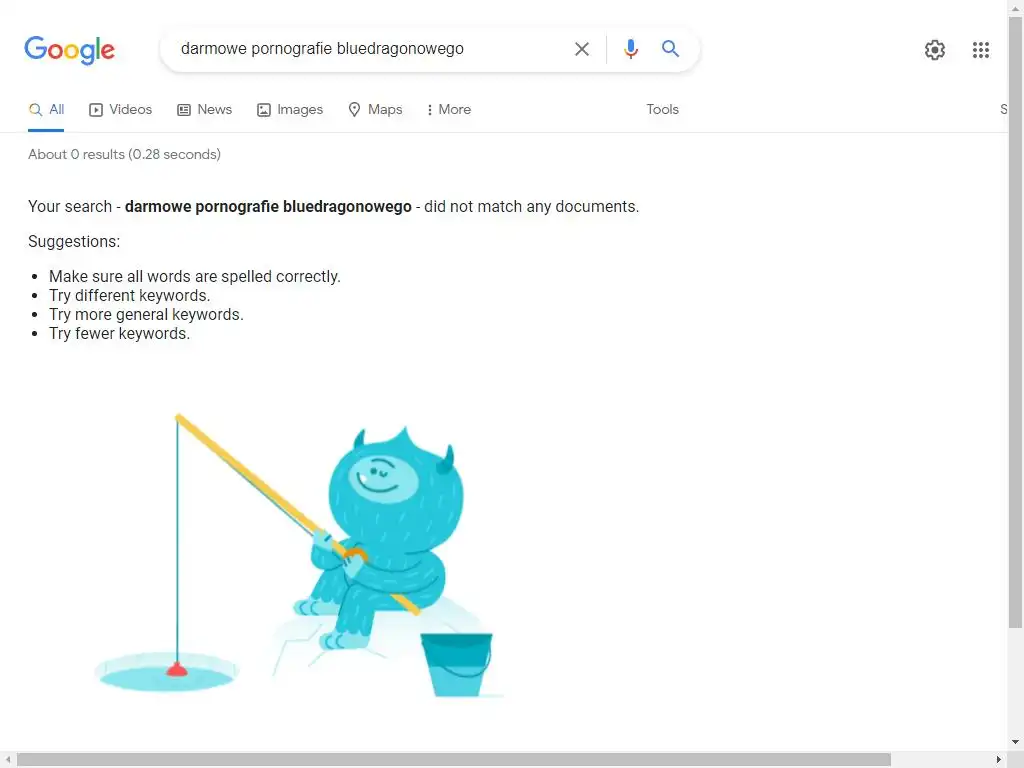Click the News tab newspaper icon
Image resolution: width=1024 pixels, height=768 pixels.
[184, 110]
